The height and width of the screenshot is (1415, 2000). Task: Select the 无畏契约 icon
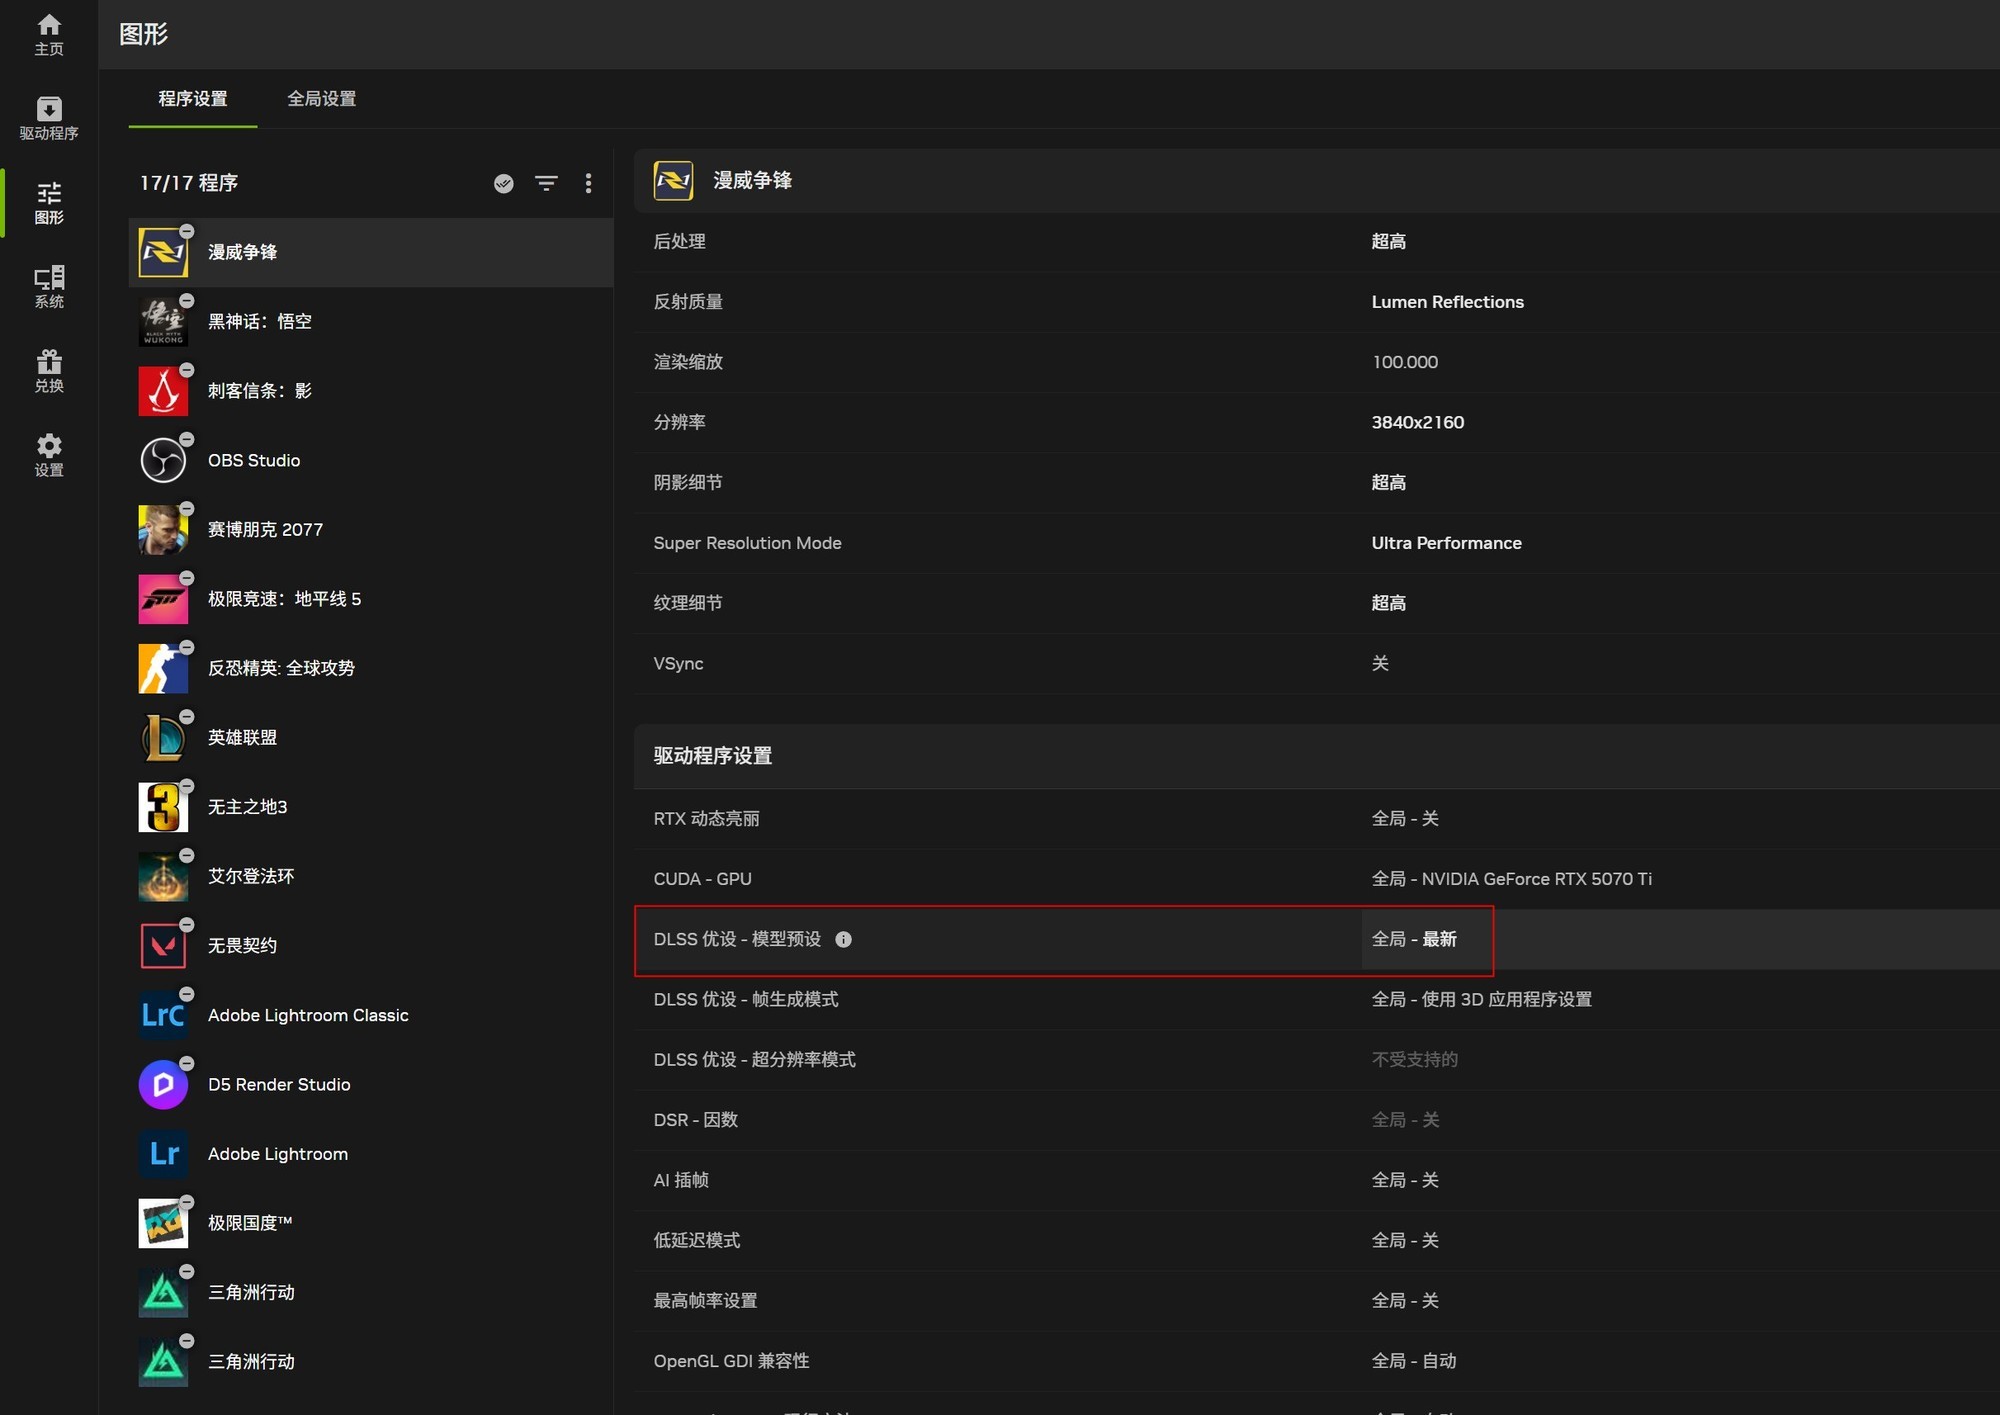tap(163, 945)
